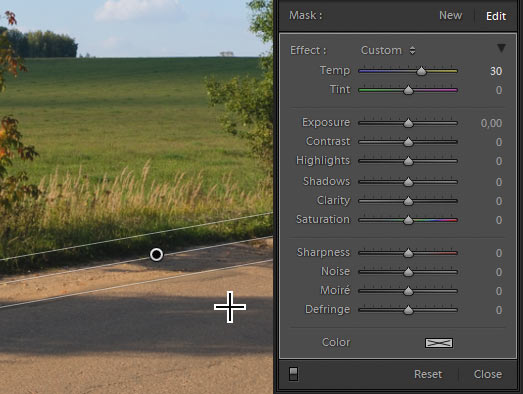This screenshot has height=394, width=523.
Task: Click the Moiré value field
Action: 499,291
